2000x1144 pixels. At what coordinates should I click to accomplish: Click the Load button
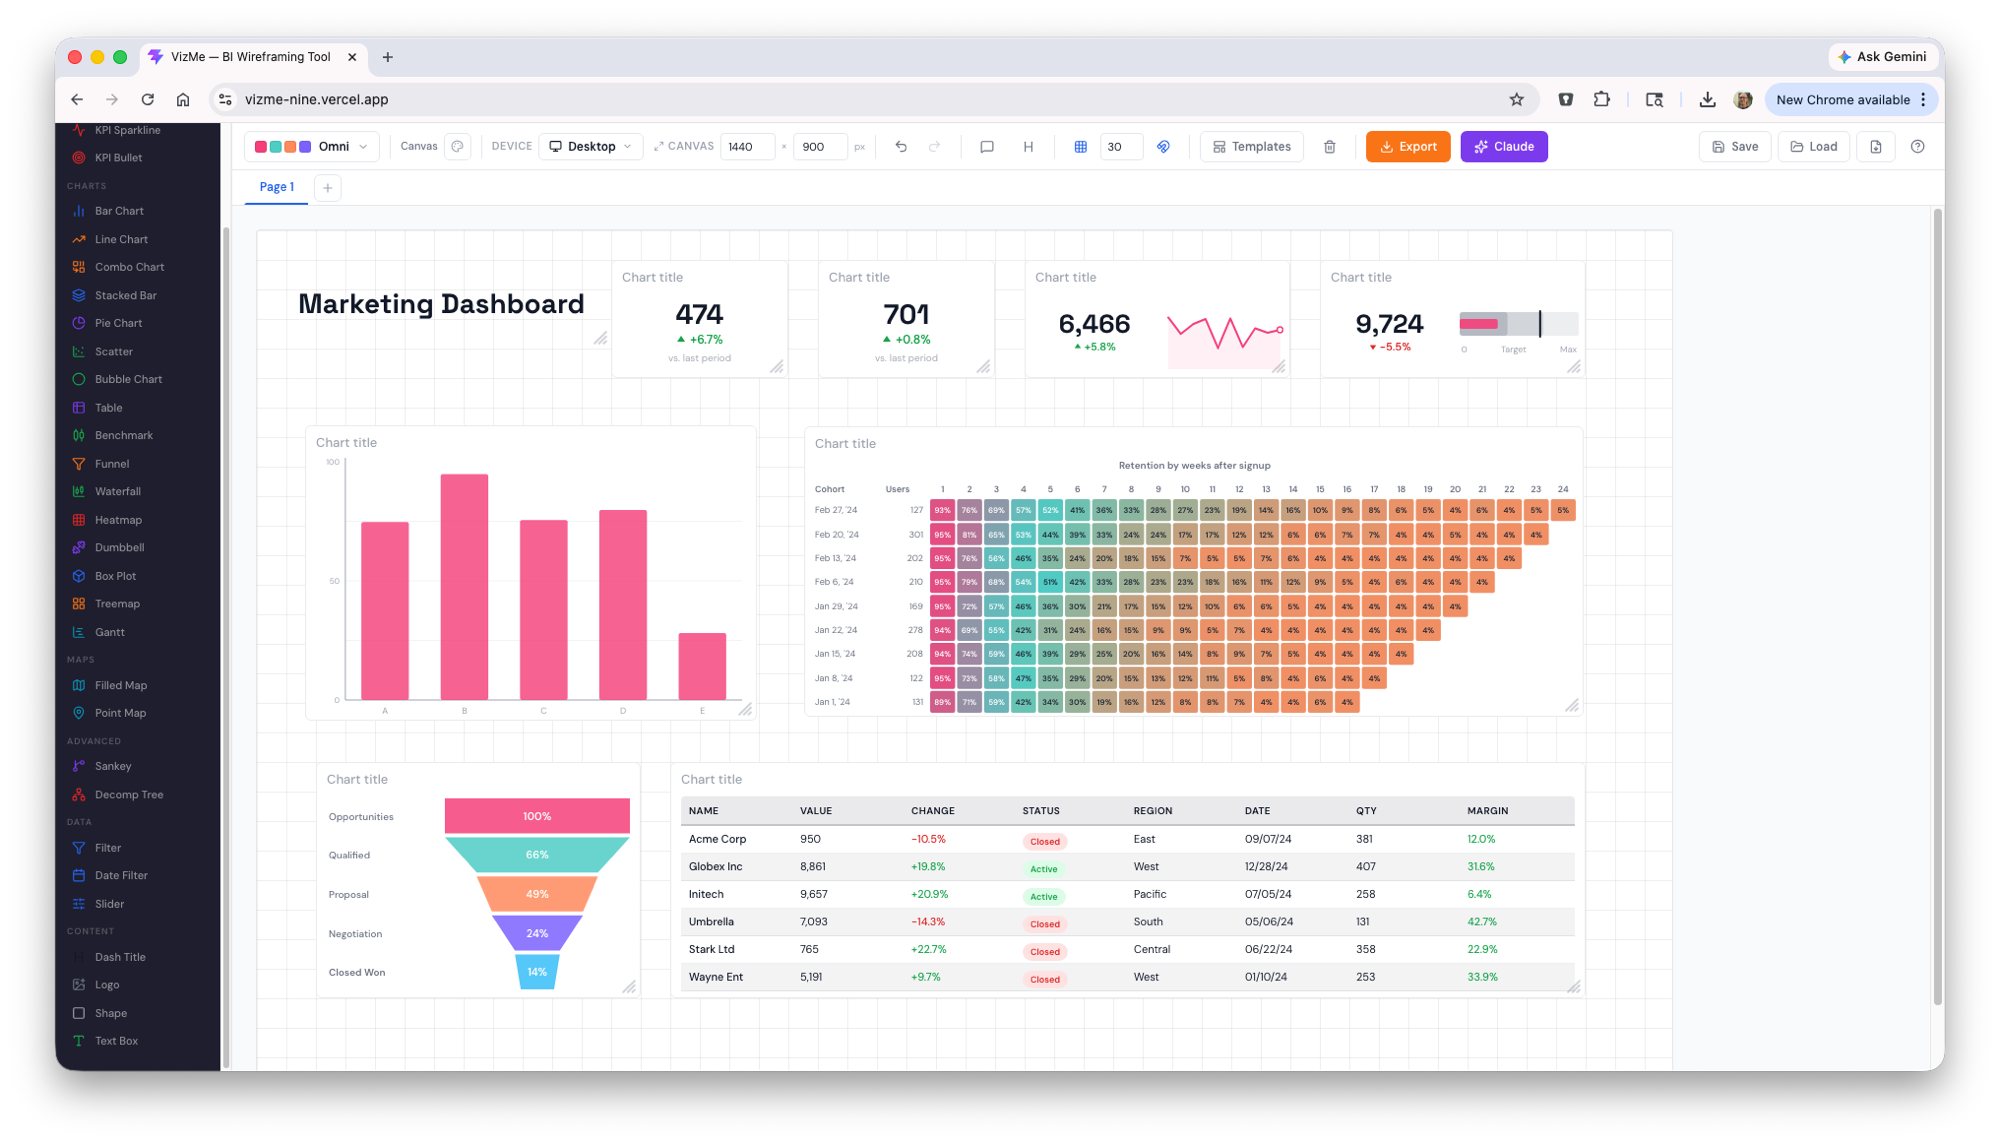click(1814, 147)
